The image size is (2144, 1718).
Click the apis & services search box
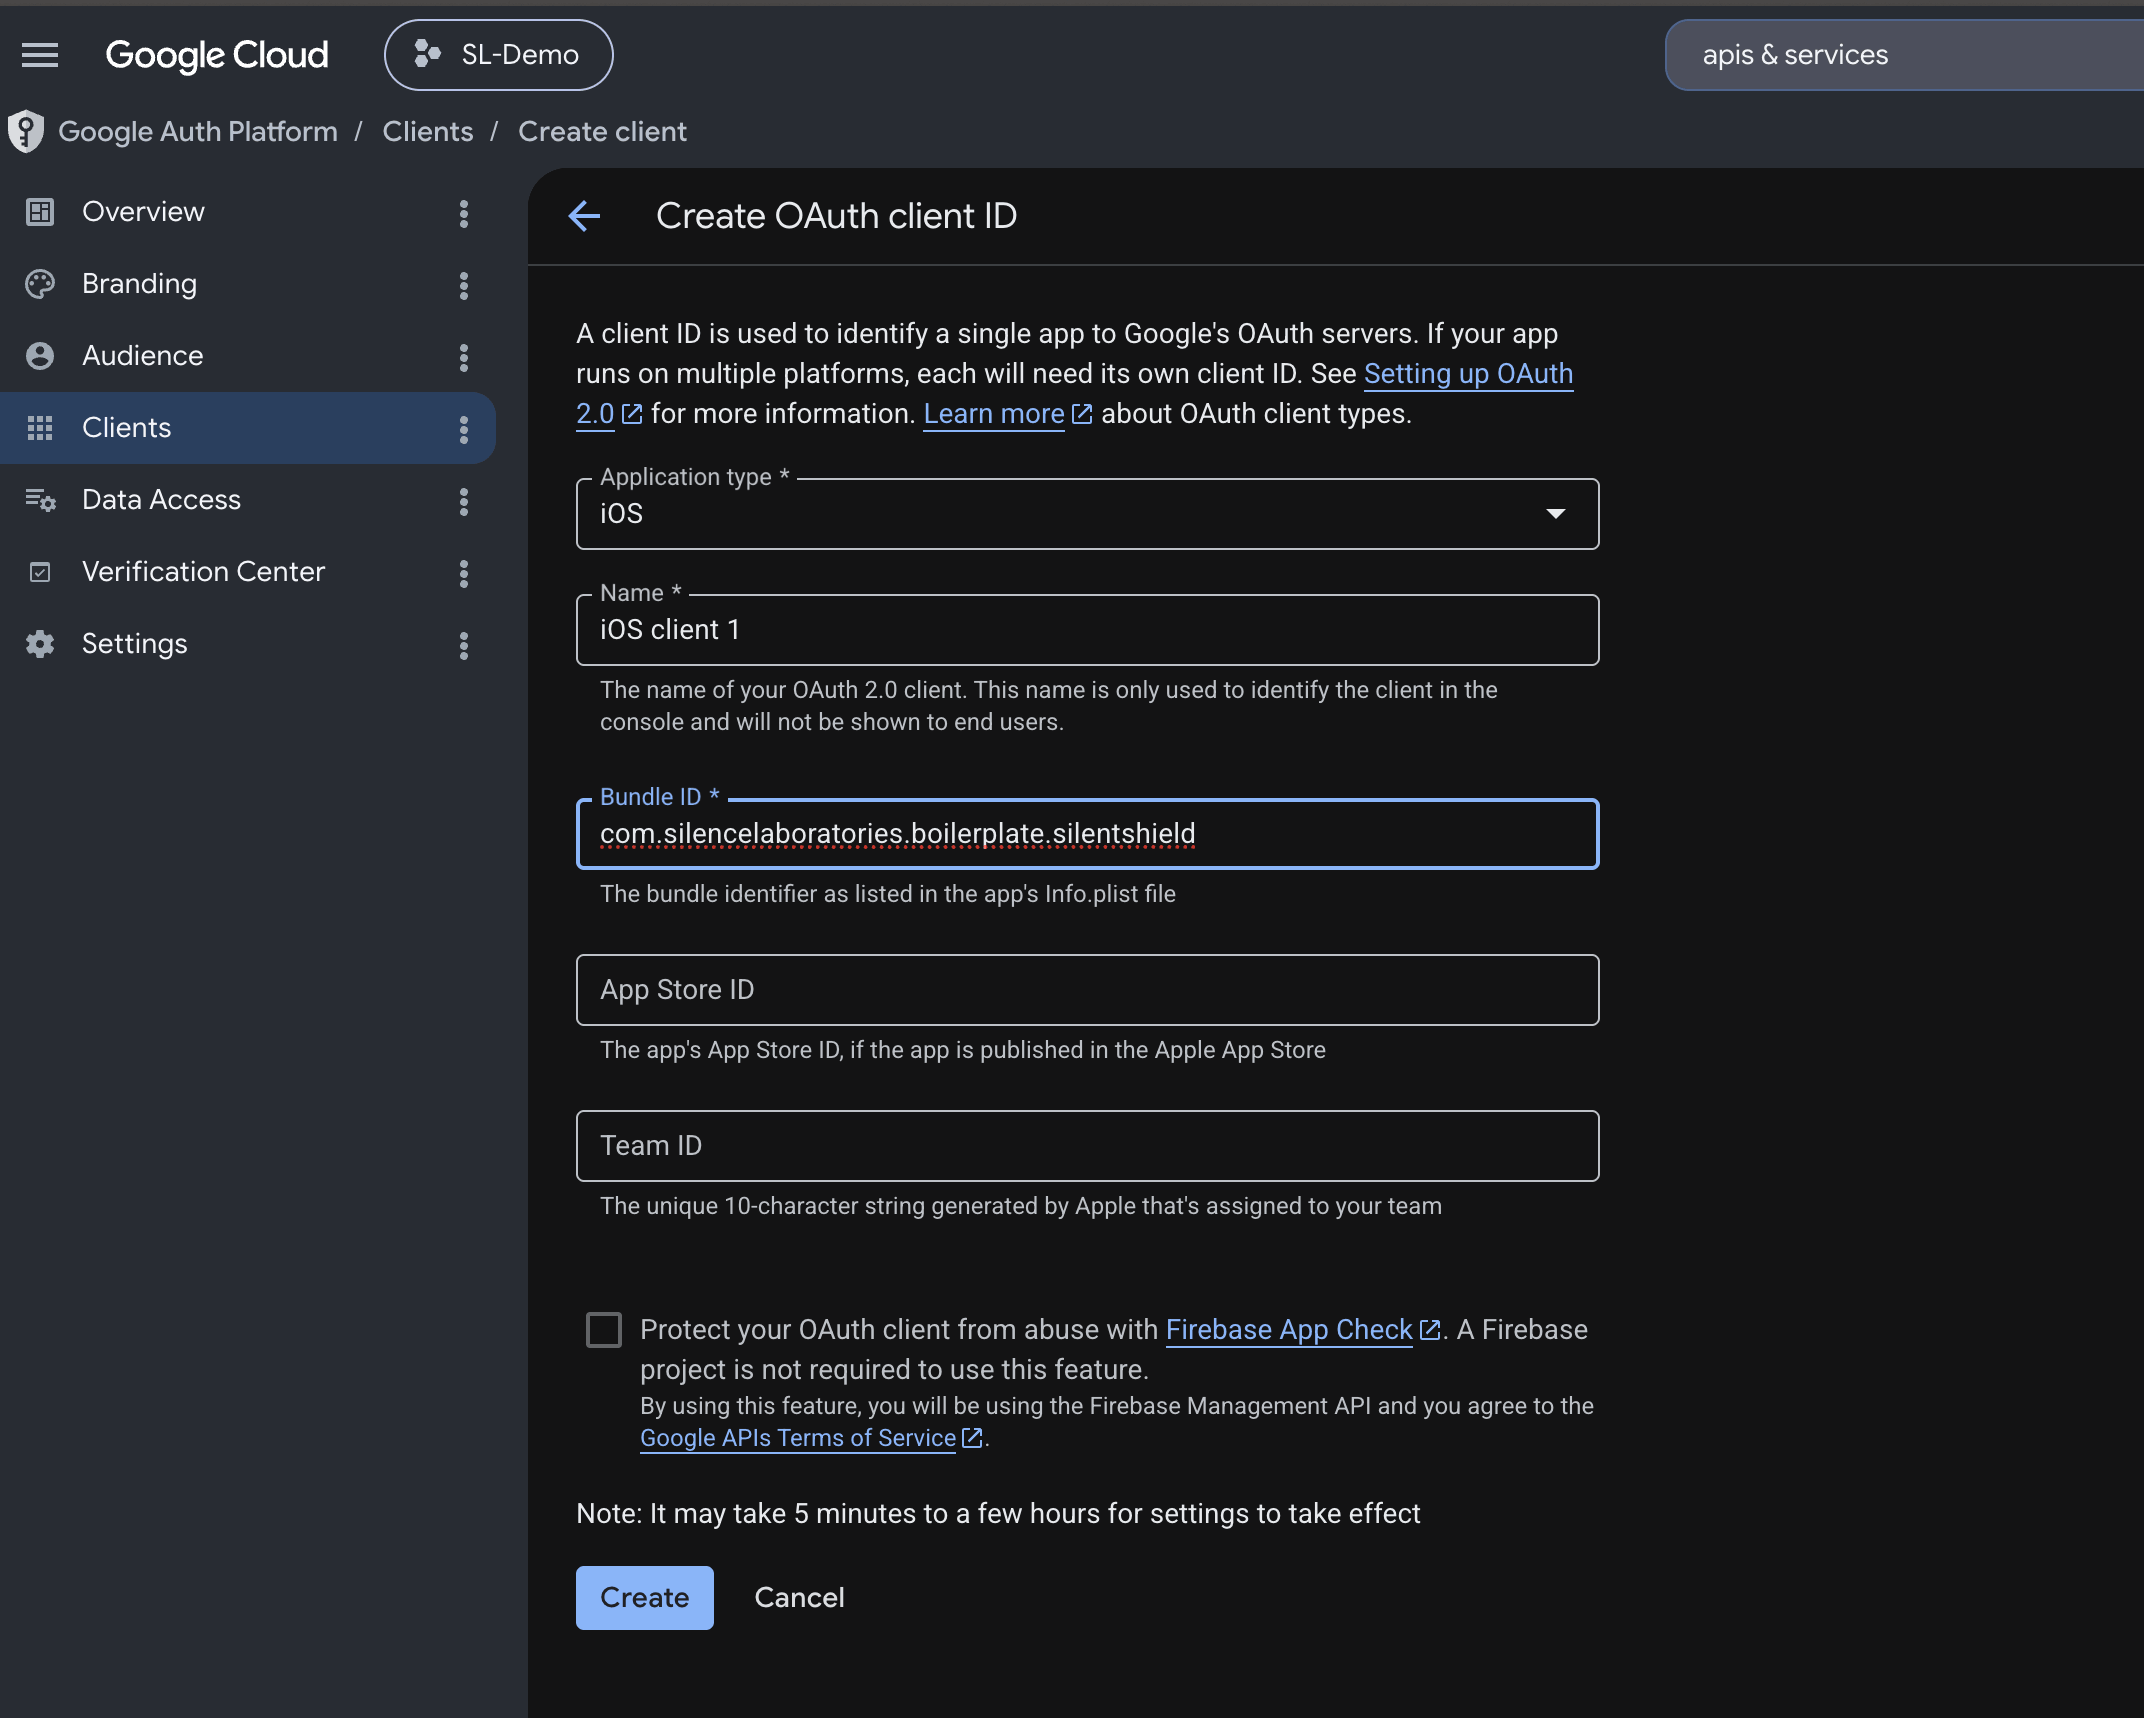tap(1904, 55)
